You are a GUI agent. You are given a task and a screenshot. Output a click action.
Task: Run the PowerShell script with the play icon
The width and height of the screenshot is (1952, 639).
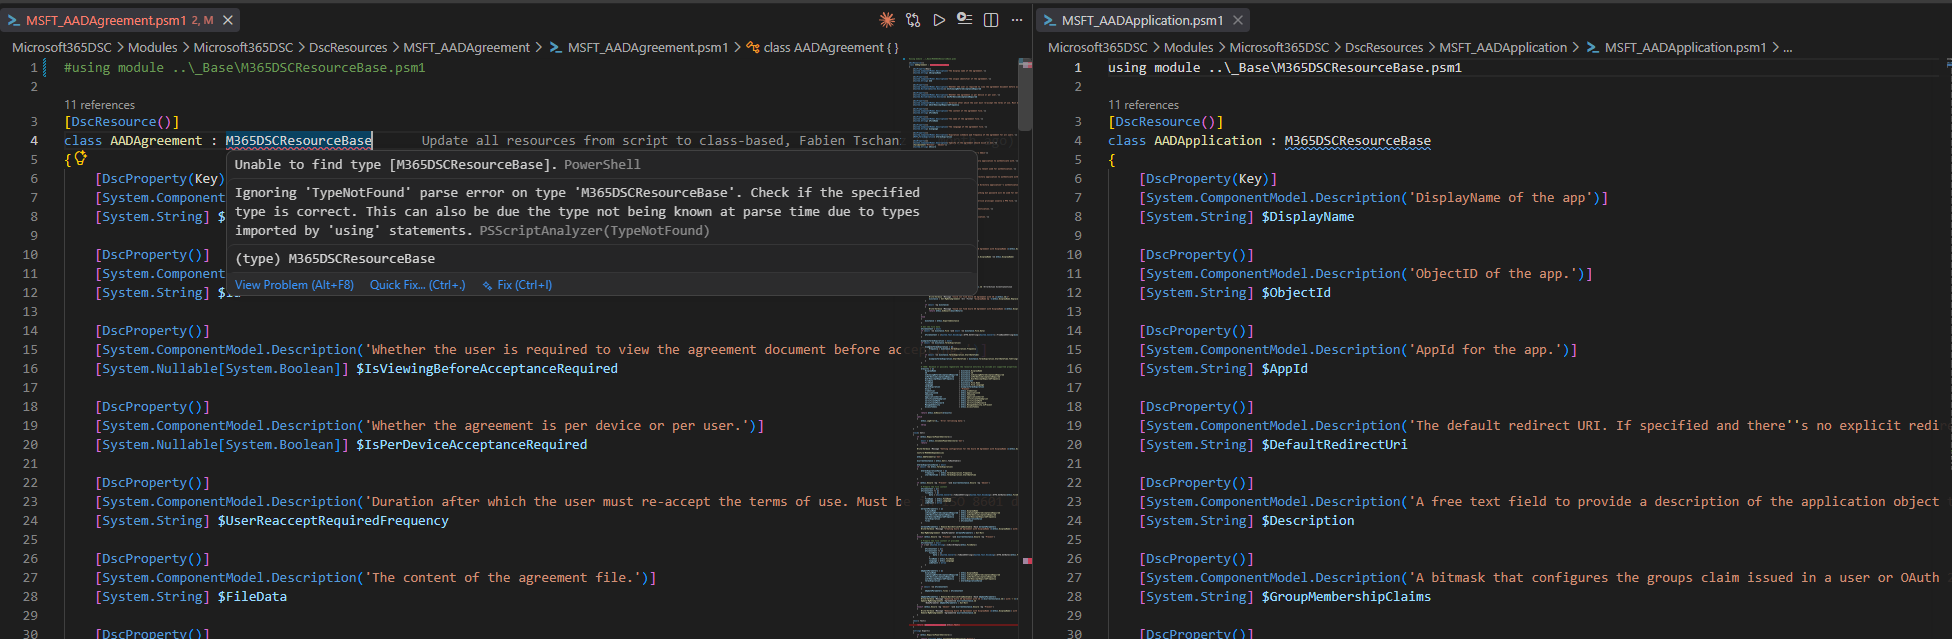(939, 20)
